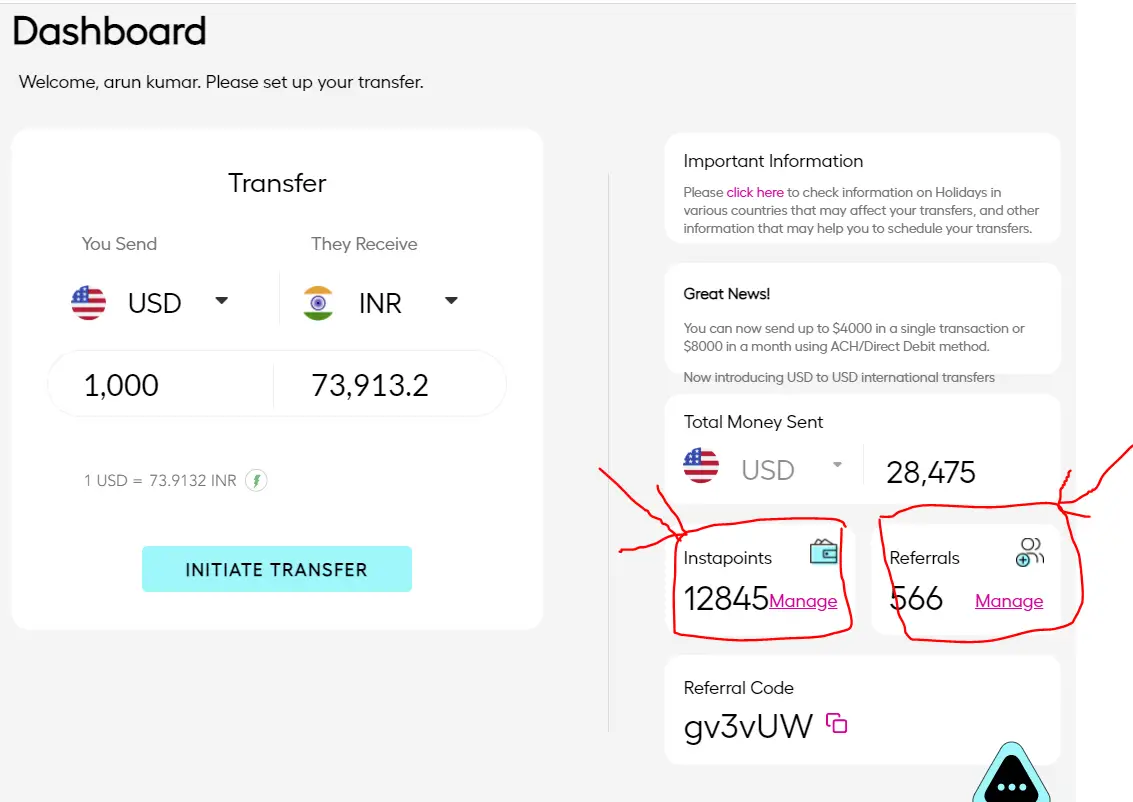Click the receive amount field 73,913.2

389,385
